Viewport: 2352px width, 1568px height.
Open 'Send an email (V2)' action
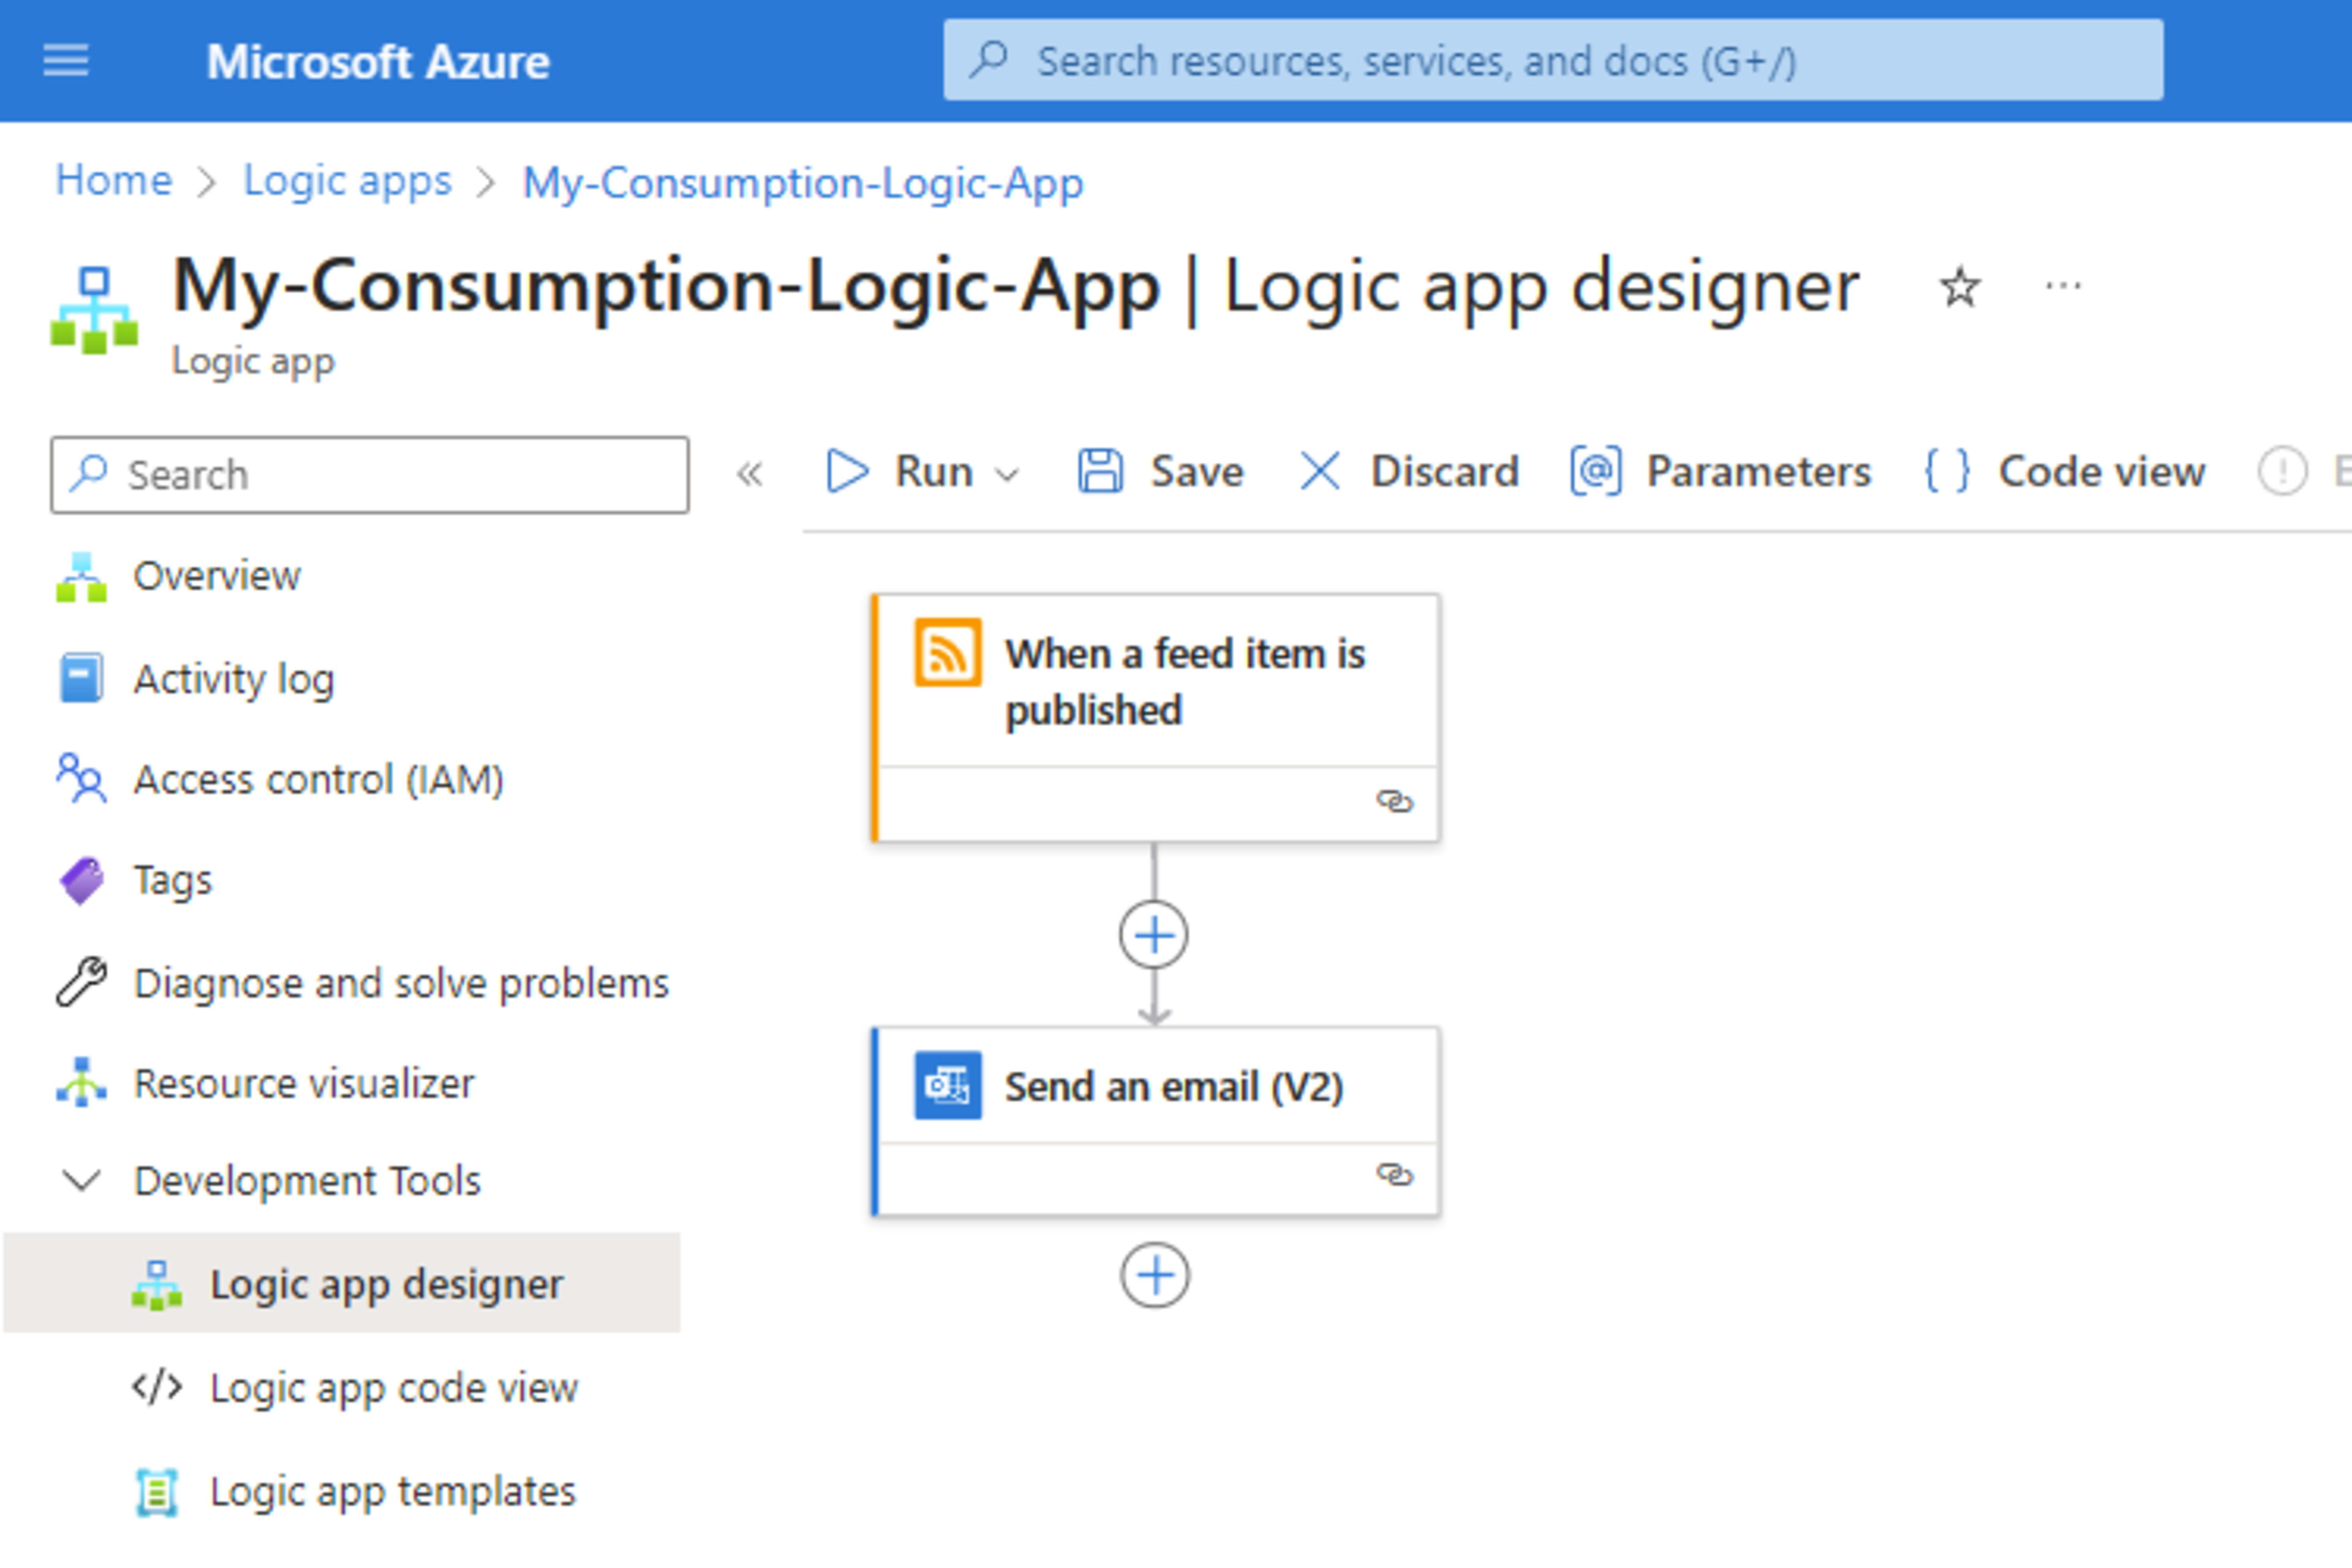point(1156,1122)
